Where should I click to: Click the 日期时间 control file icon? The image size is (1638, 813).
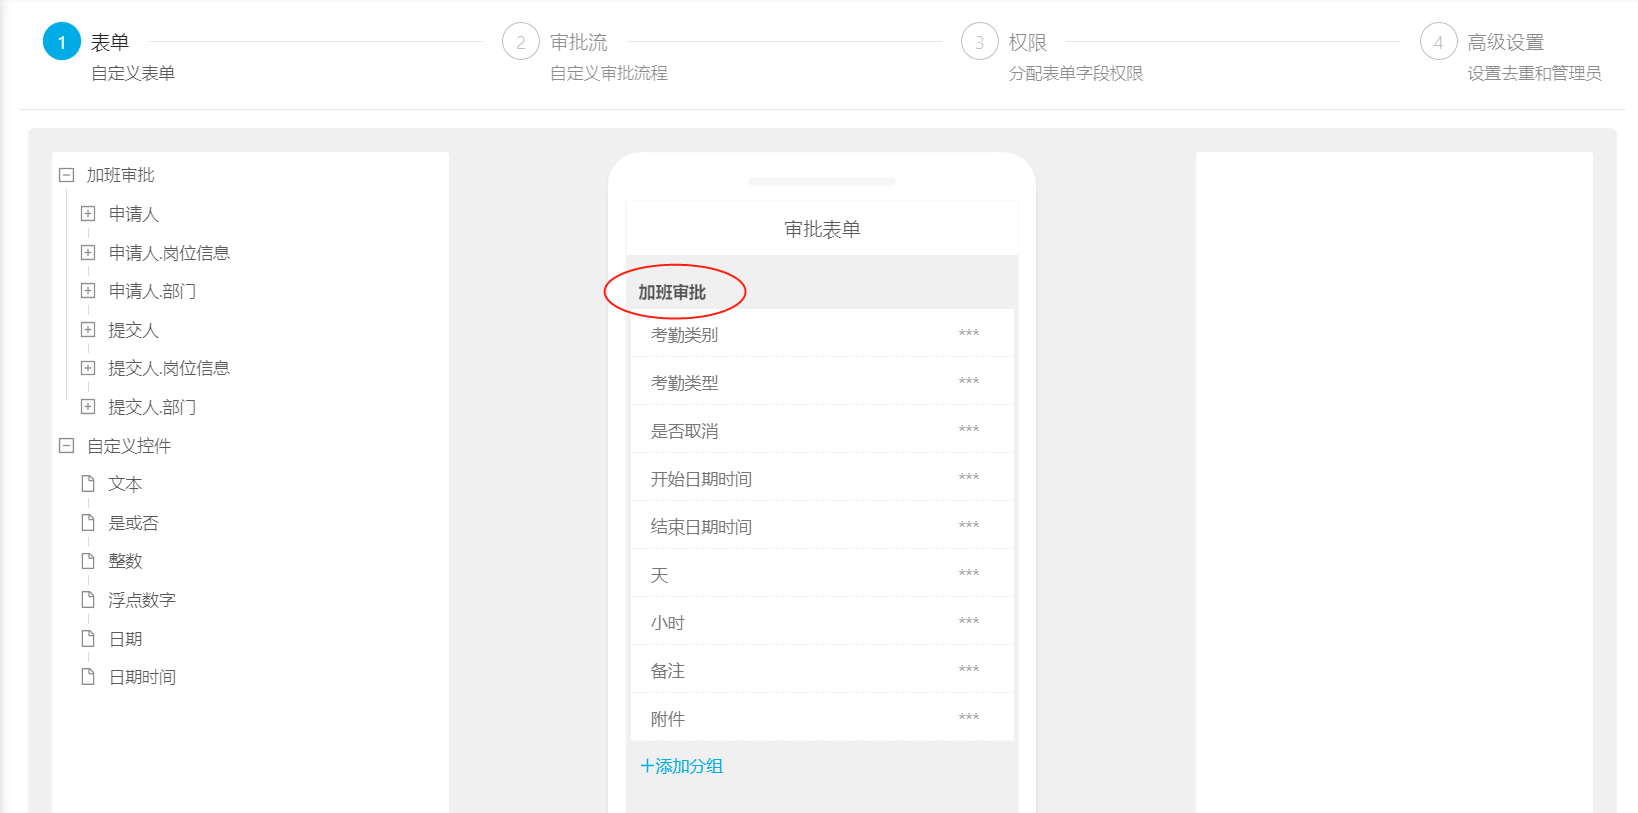pyautogui.click(x=88, y=677)
